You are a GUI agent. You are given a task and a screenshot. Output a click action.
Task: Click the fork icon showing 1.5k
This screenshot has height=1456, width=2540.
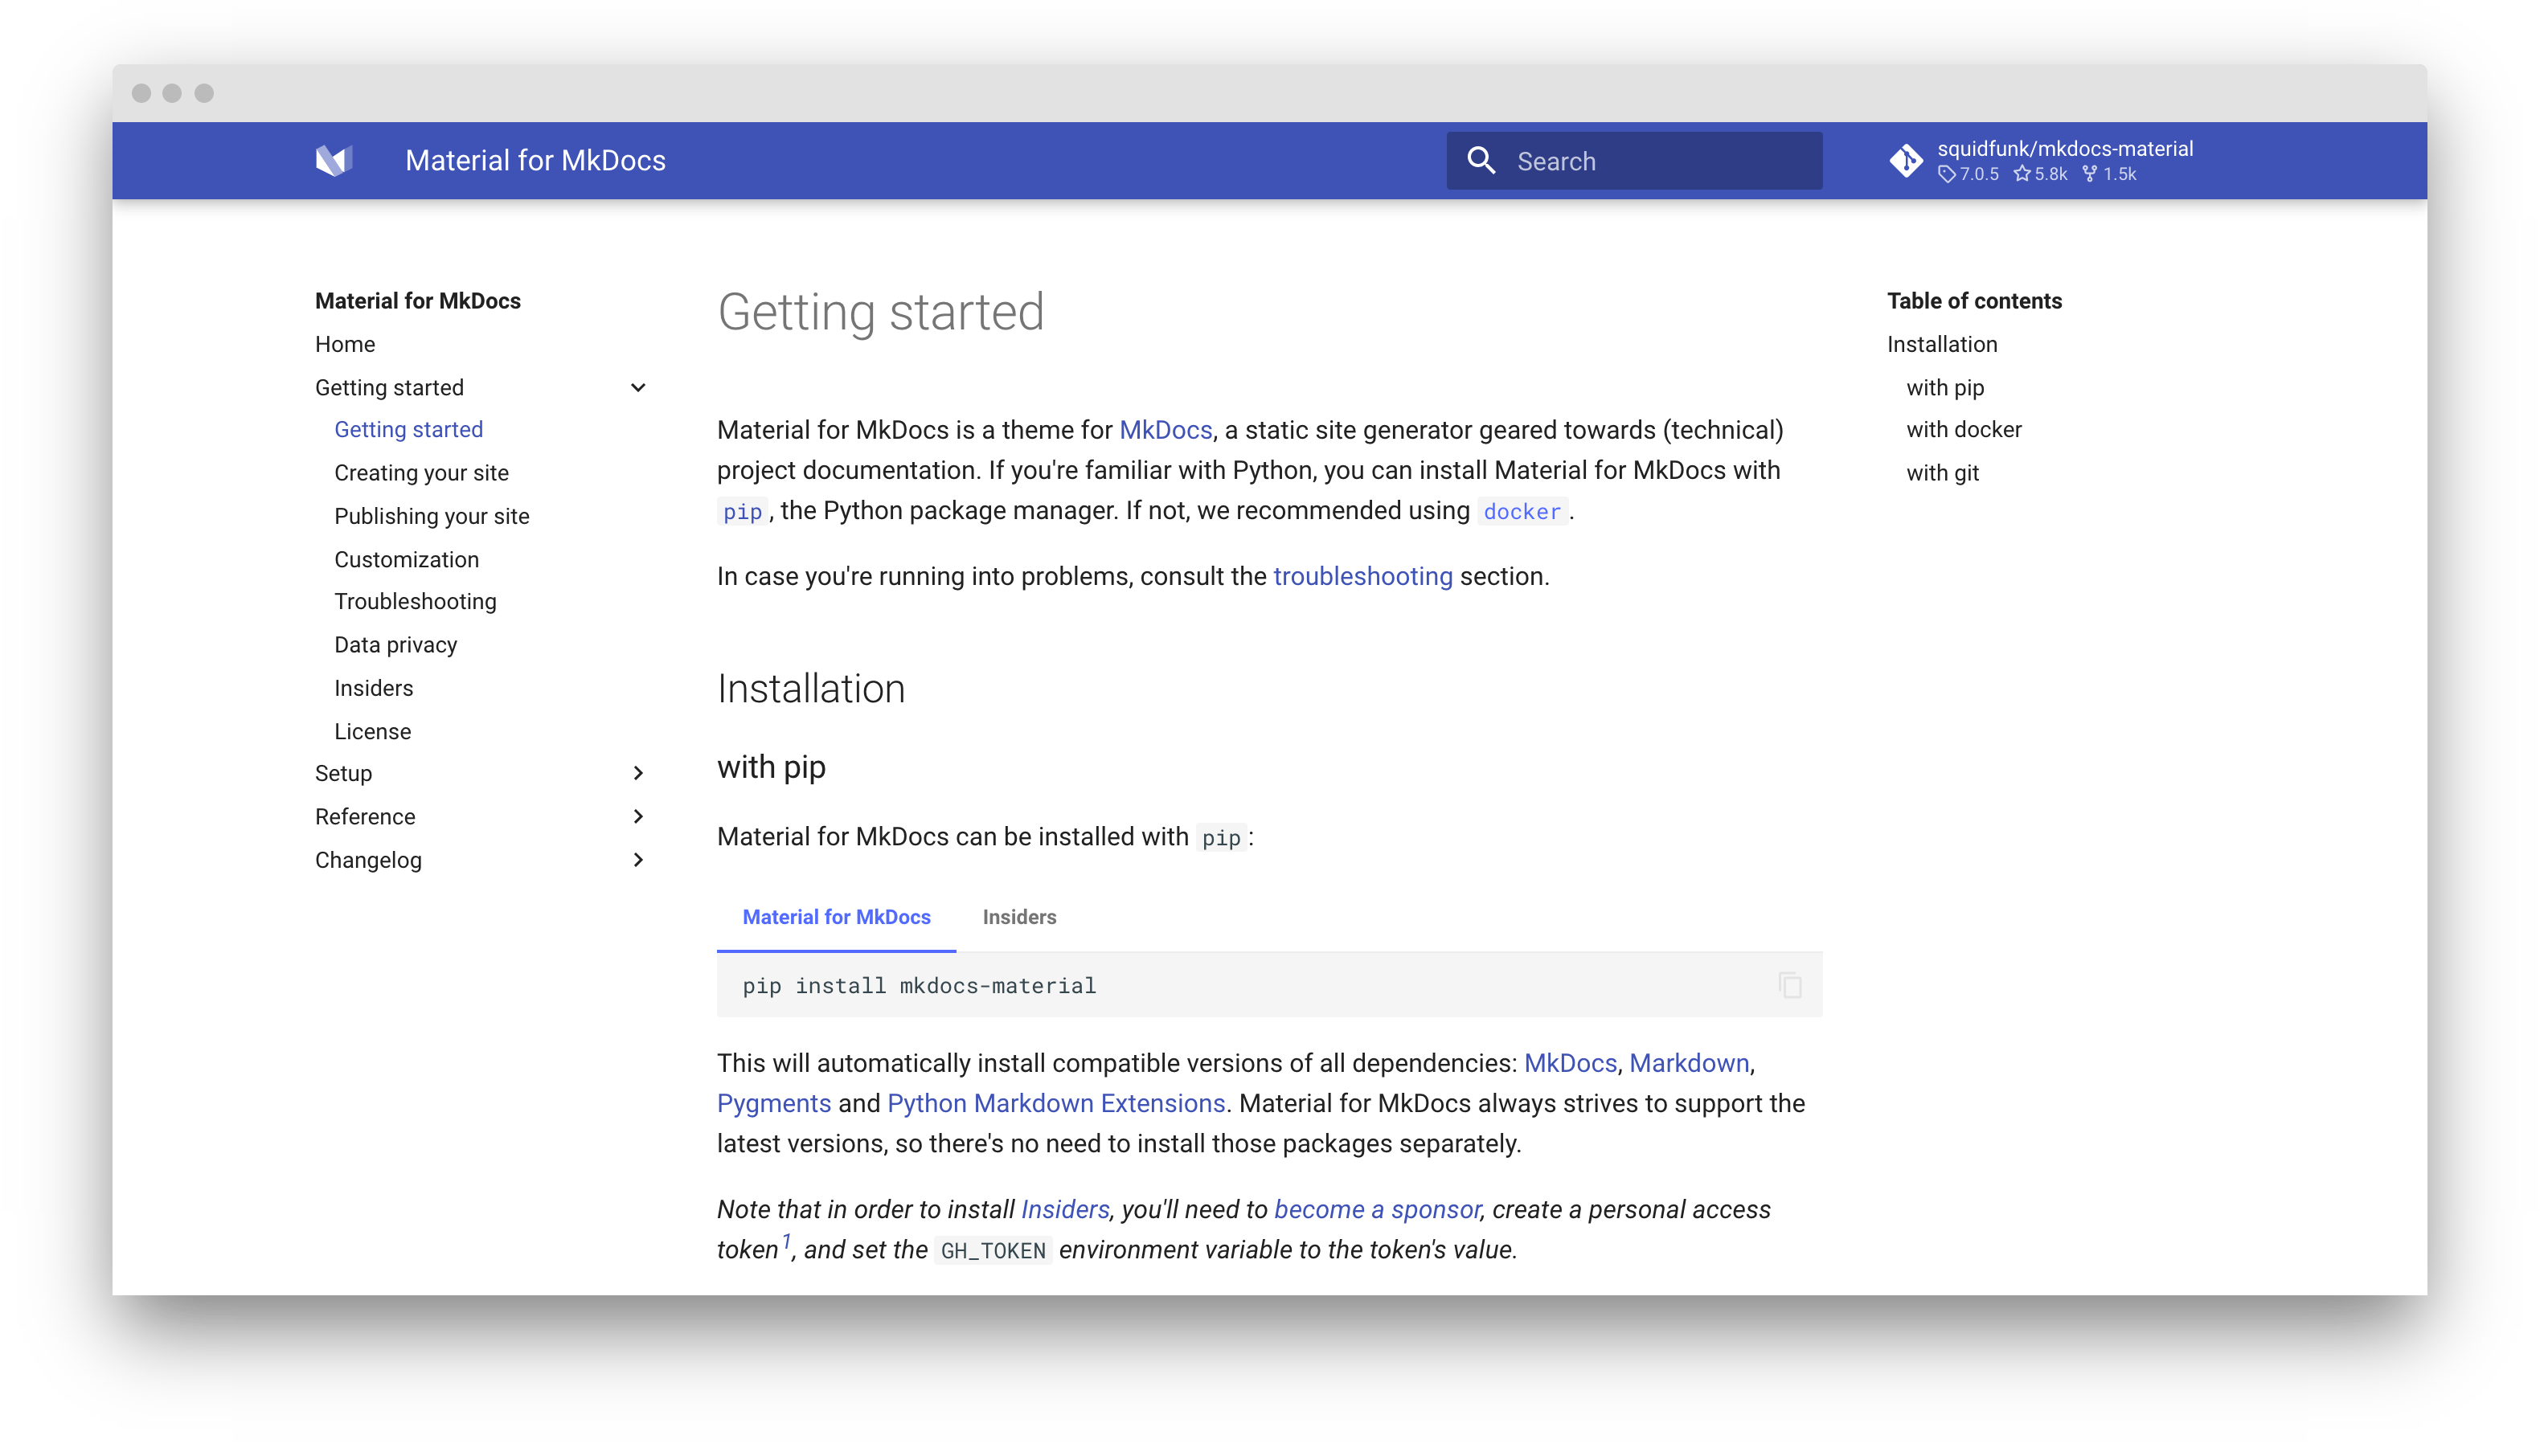[x=2088, y=174]
